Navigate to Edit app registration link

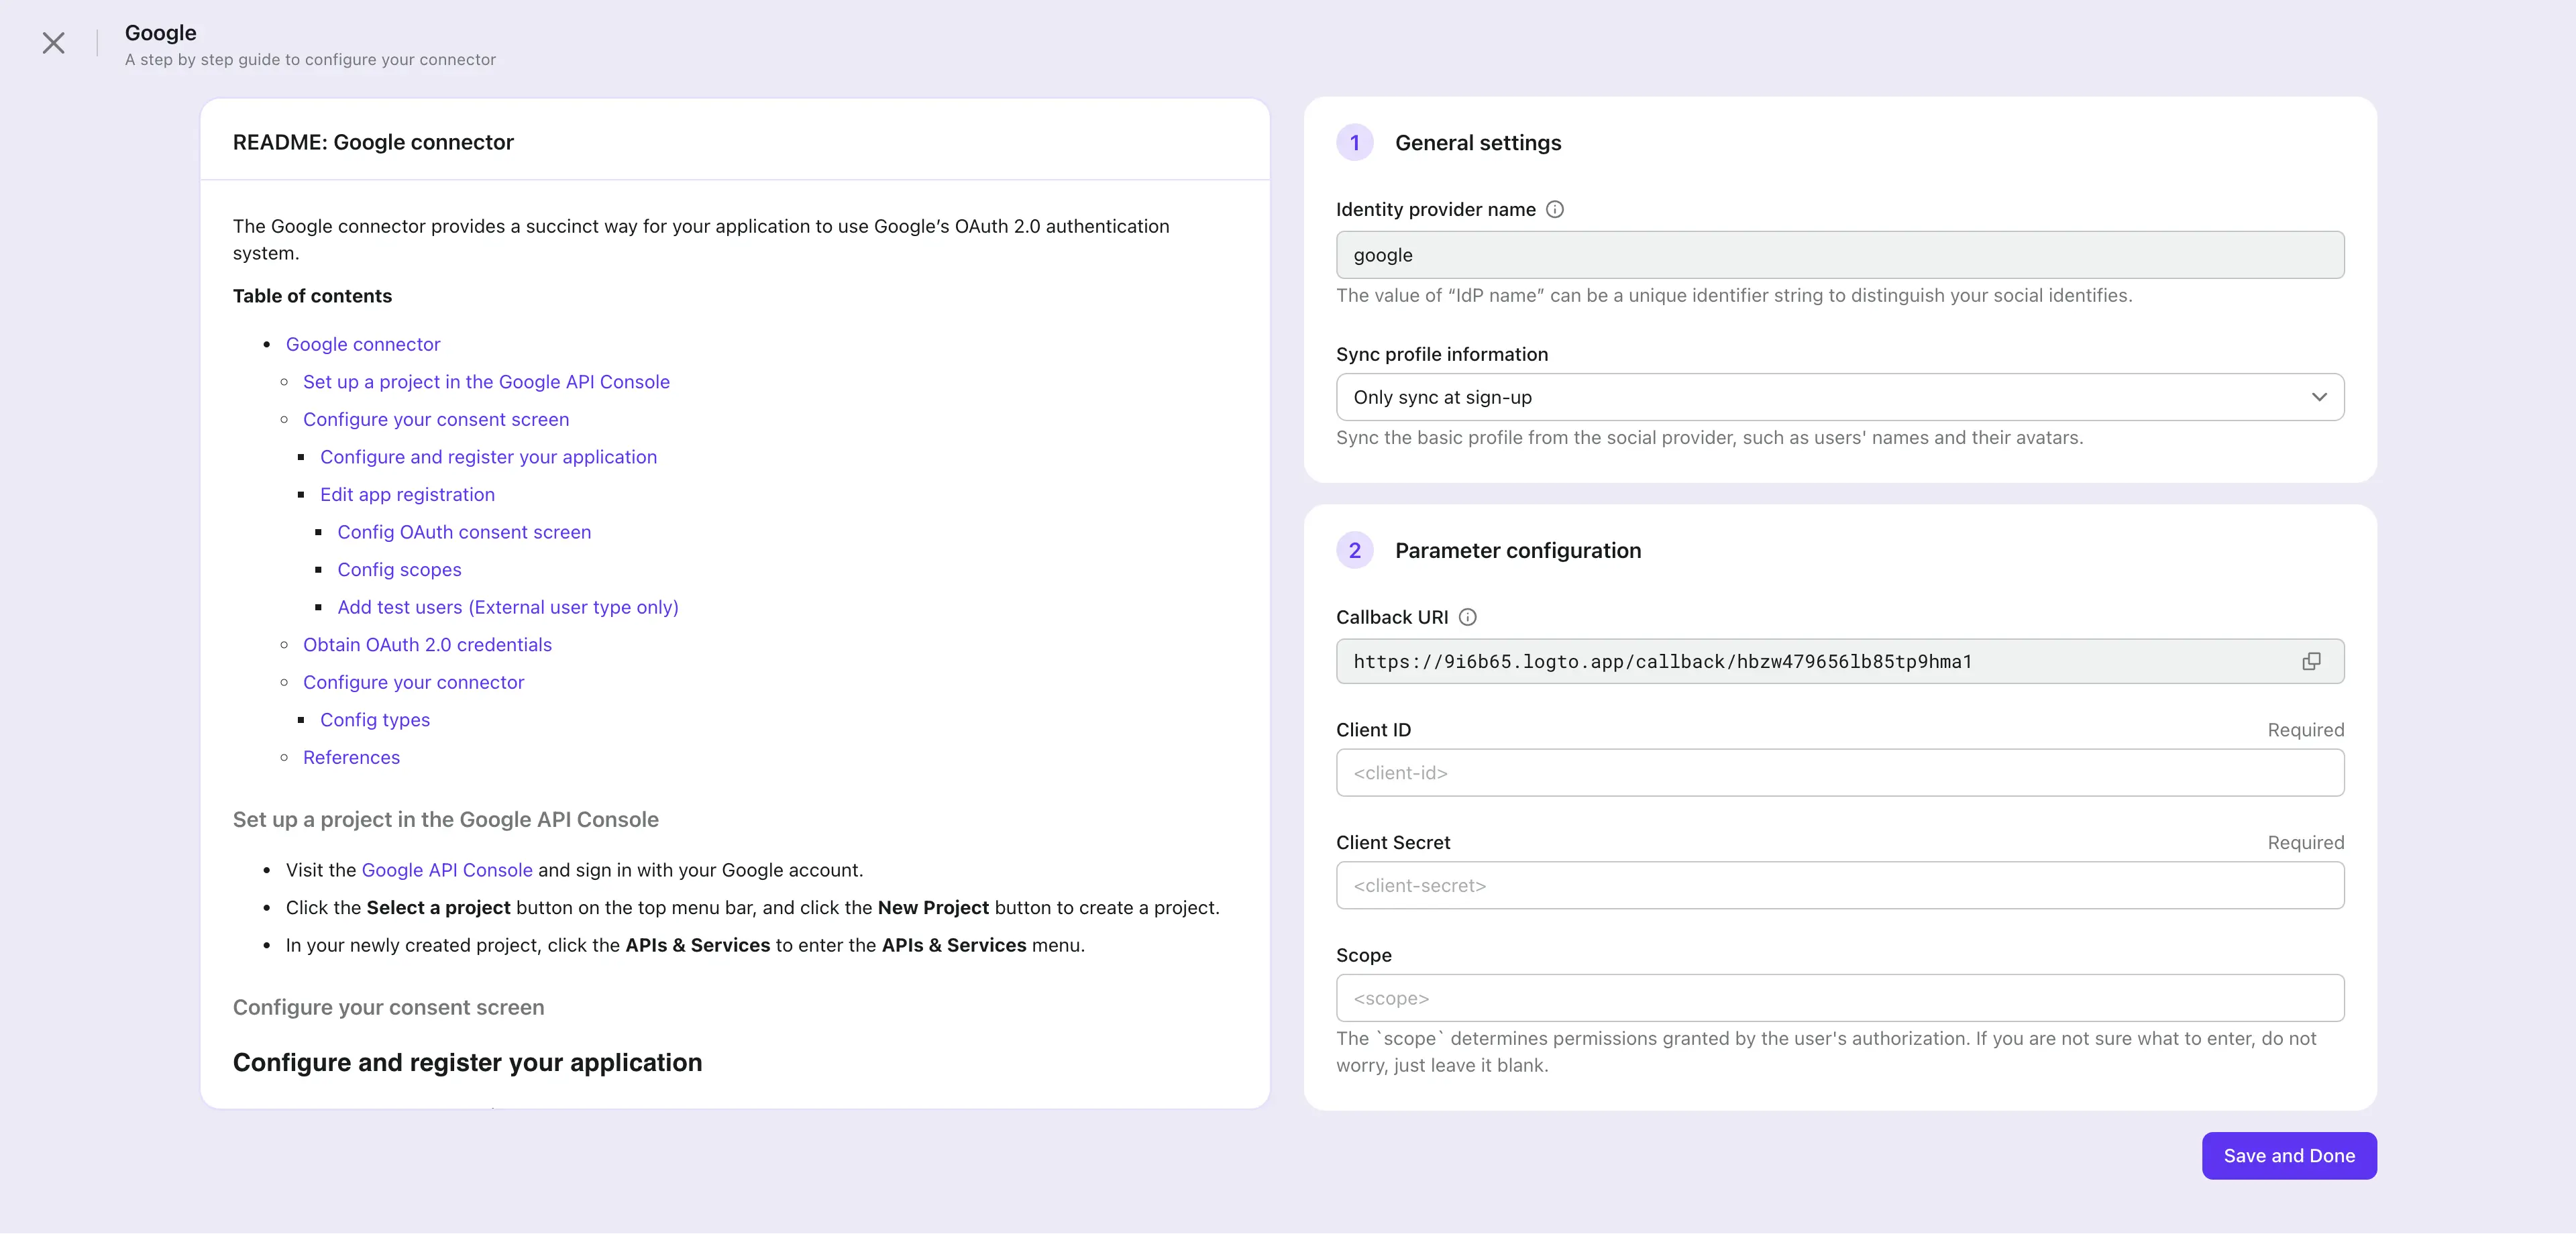pyautogui.click(x=407, y=495)
